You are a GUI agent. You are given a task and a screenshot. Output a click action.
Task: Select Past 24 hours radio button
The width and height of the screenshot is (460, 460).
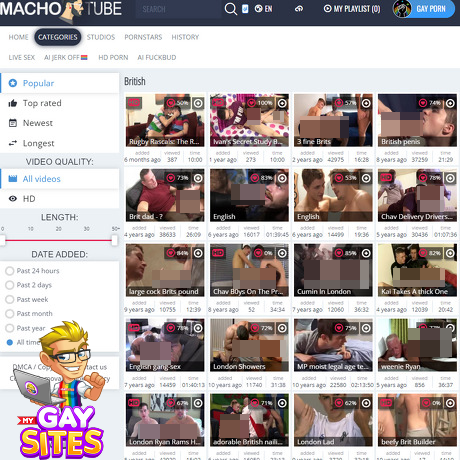coord(10,271)
